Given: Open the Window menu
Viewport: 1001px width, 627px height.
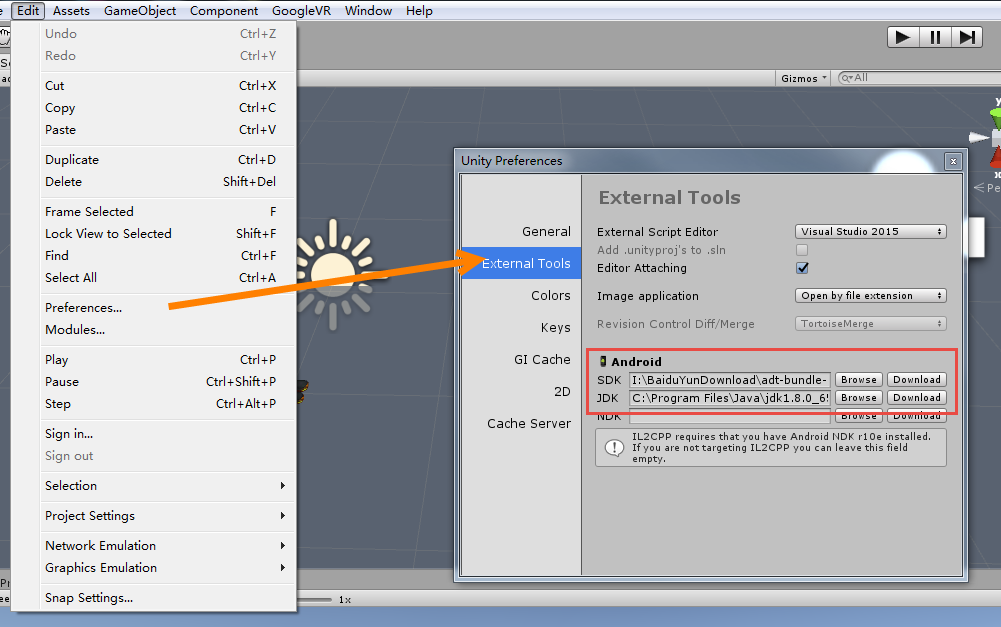Looking at the screenshot, I should click(x=368, y=11).
